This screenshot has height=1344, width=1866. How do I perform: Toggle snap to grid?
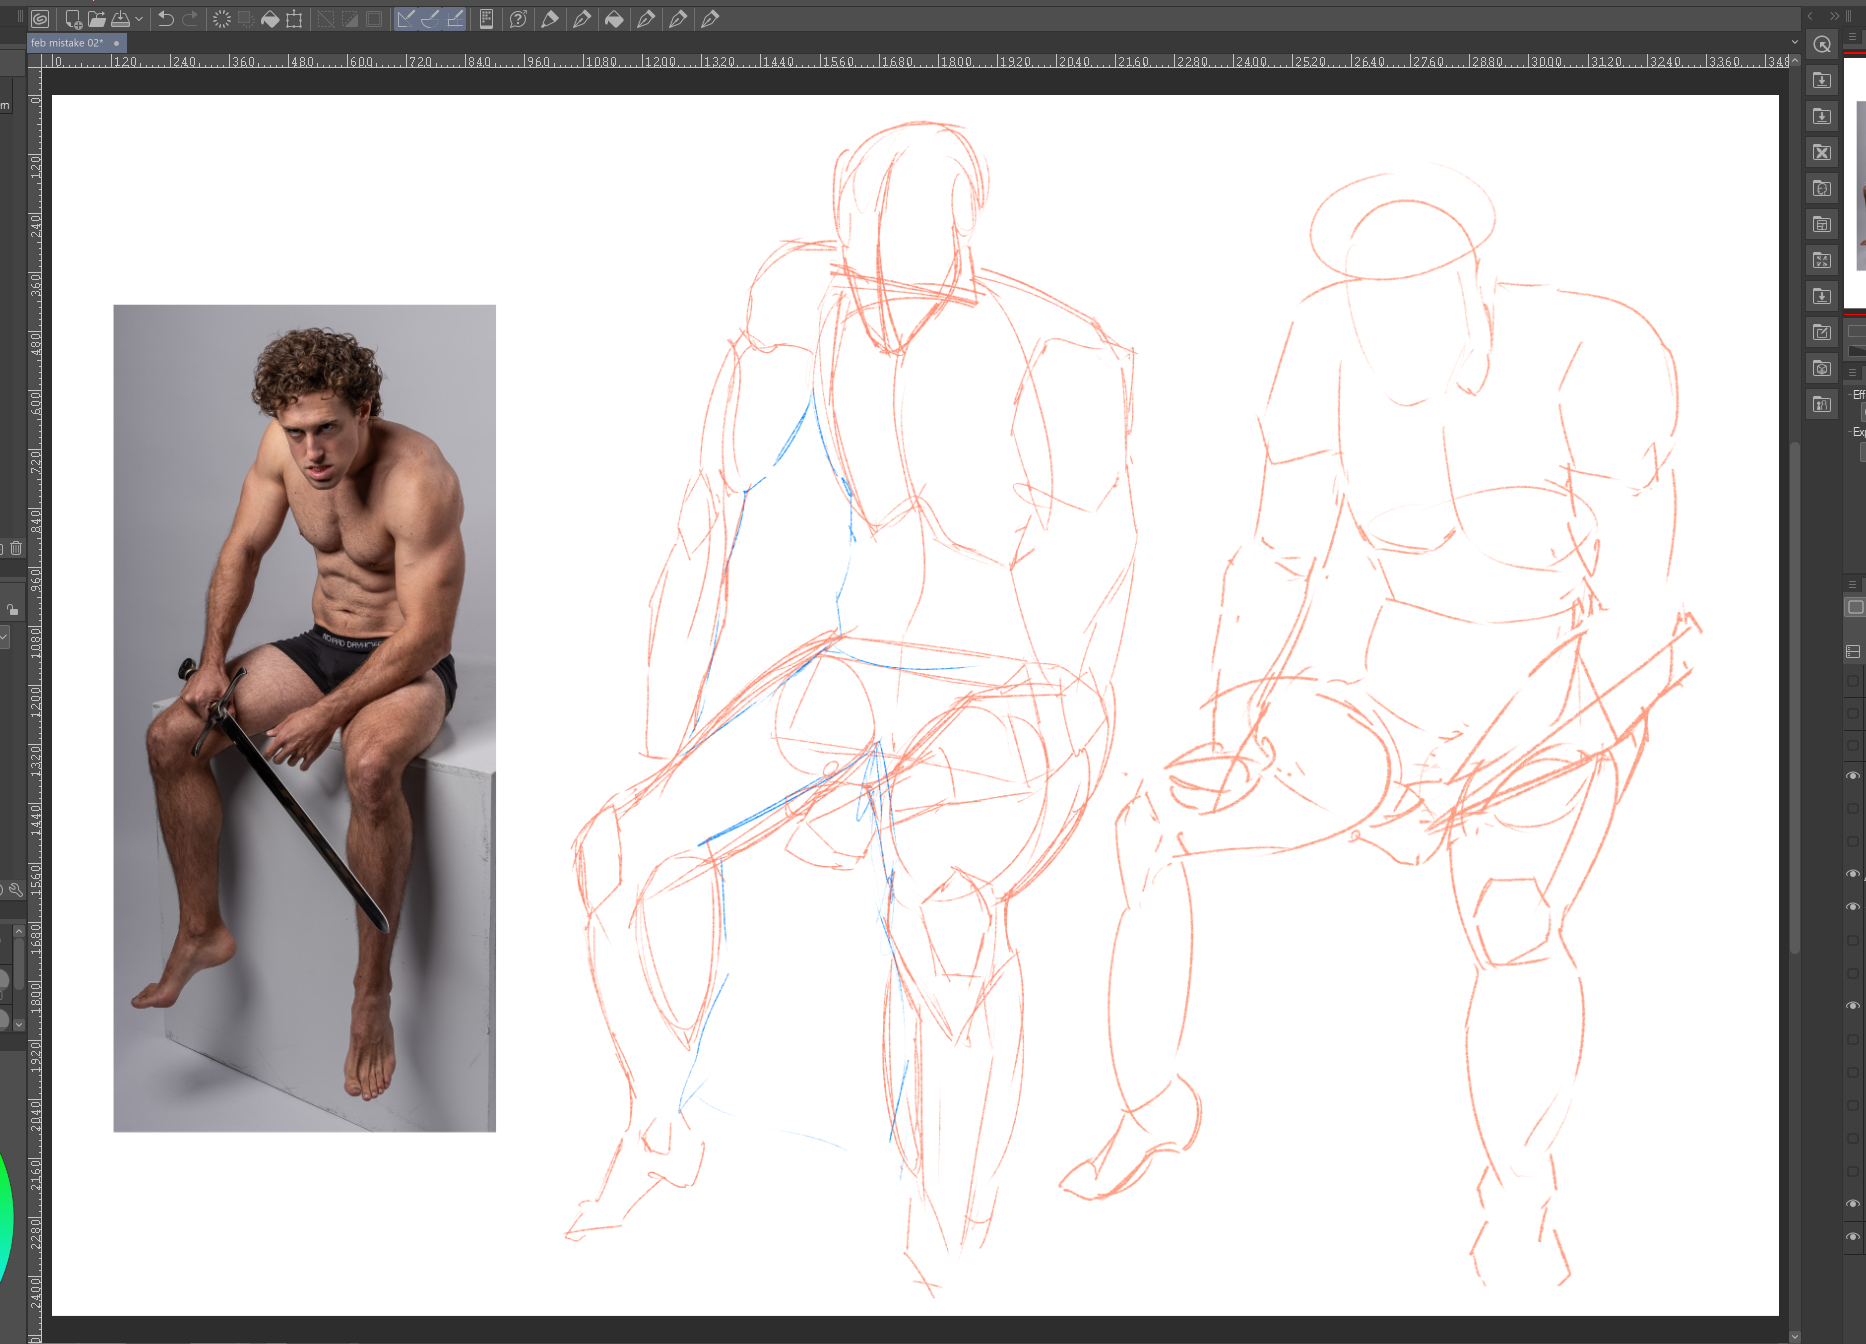click(x=455, y=19)
